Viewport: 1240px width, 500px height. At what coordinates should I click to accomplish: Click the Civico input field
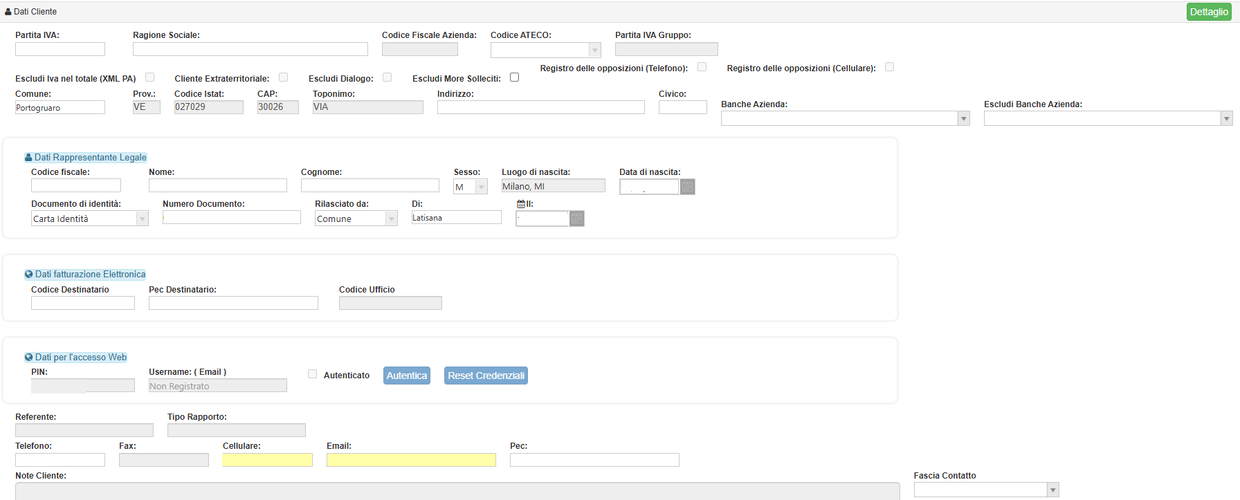[x=682, y=107]
